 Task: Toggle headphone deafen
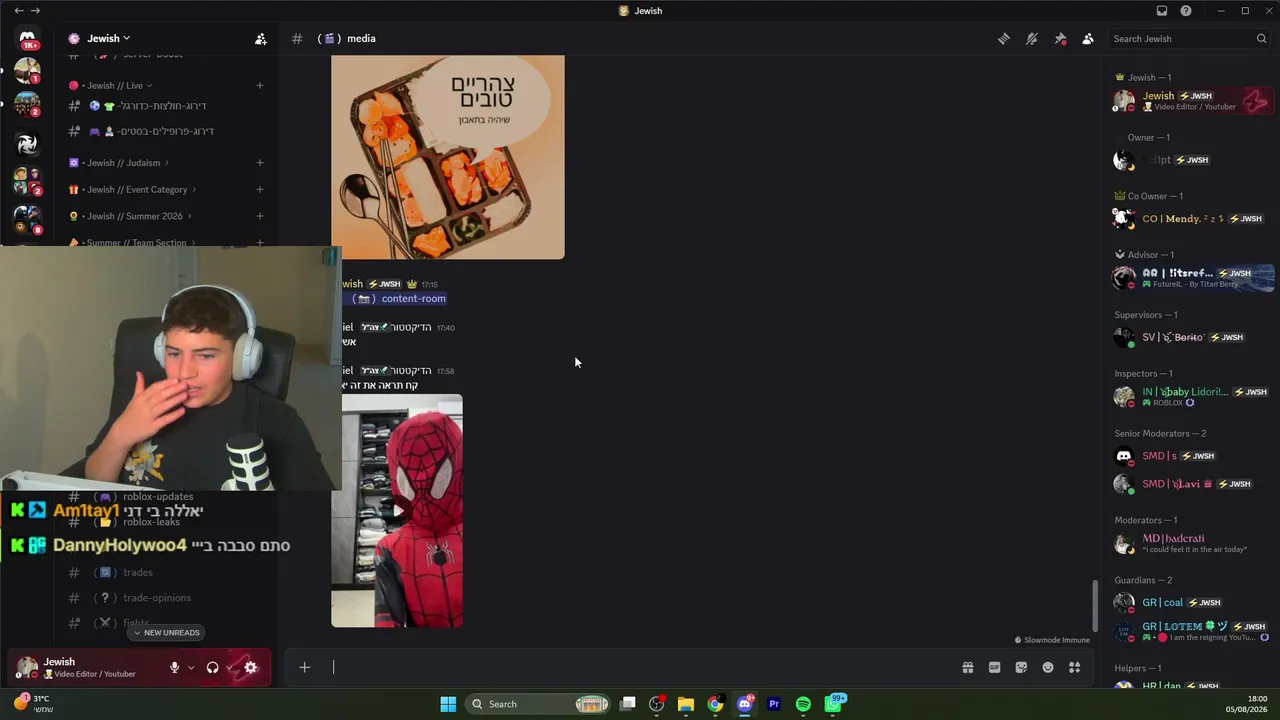pyautogui.click(x=212, y=668)
